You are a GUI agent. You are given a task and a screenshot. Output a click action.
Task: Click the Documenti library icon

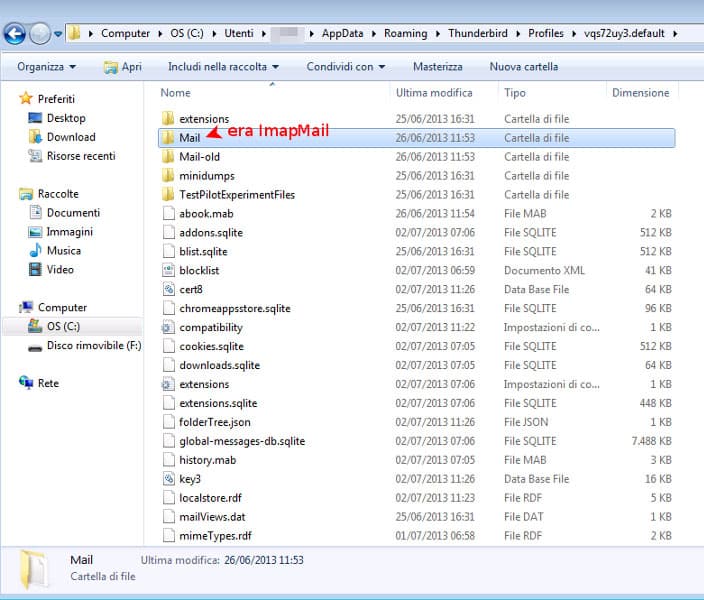[x=35, y=212]
